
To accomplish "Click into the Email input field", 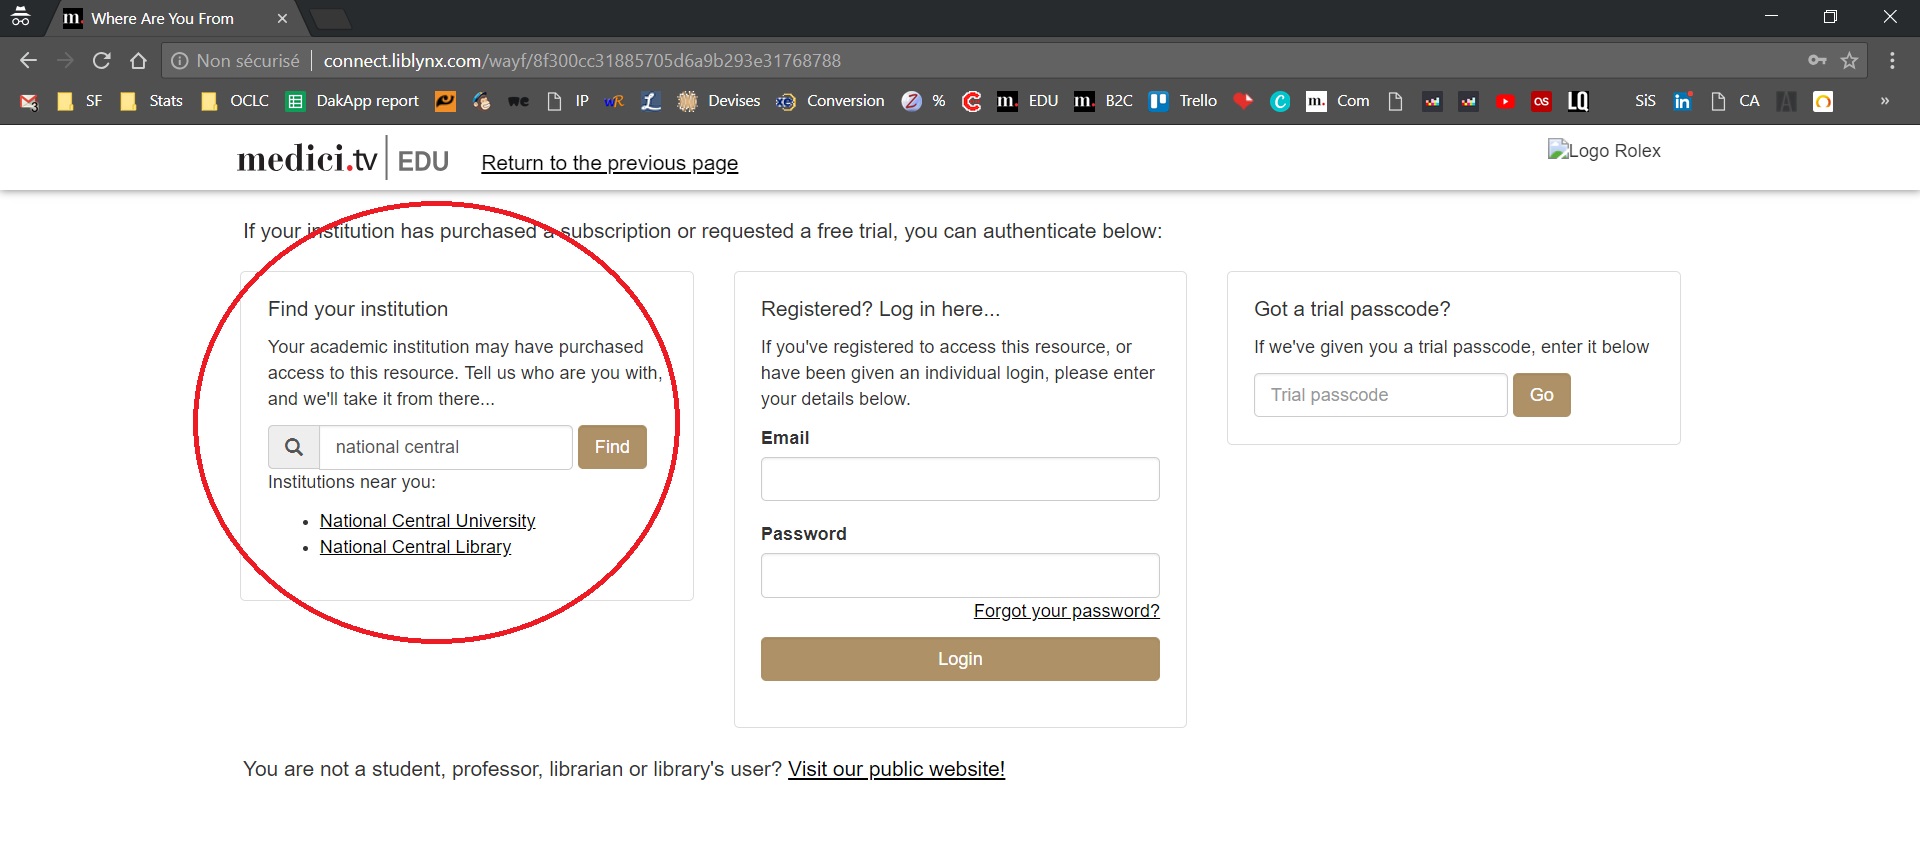I will pyautogui.click(x=960, y=479).
